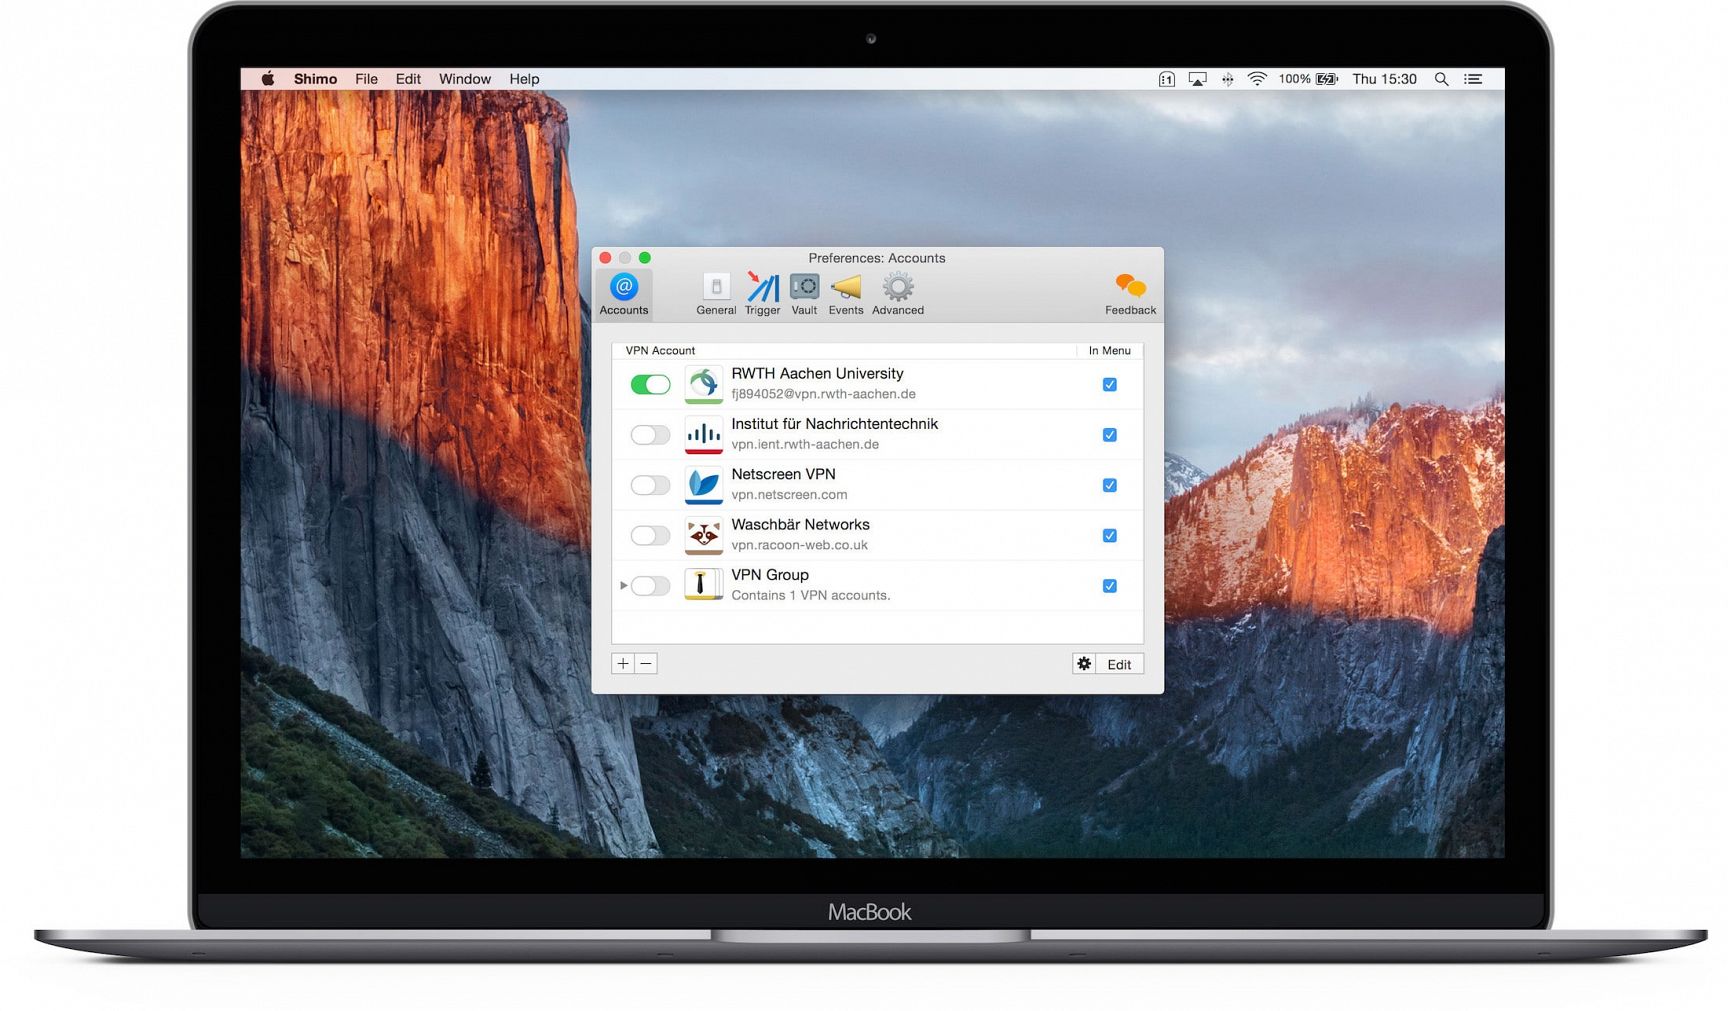
Task: Click the Feedback speech bubble icon
Action: 1130,287
